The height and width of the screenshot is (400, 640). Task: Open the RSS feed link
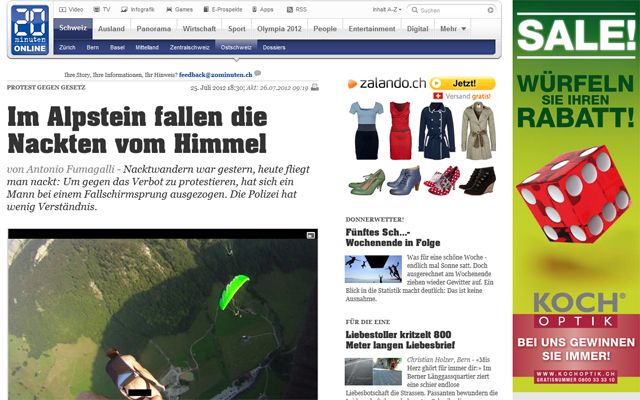pyautogui.click(x=300, y=9)
